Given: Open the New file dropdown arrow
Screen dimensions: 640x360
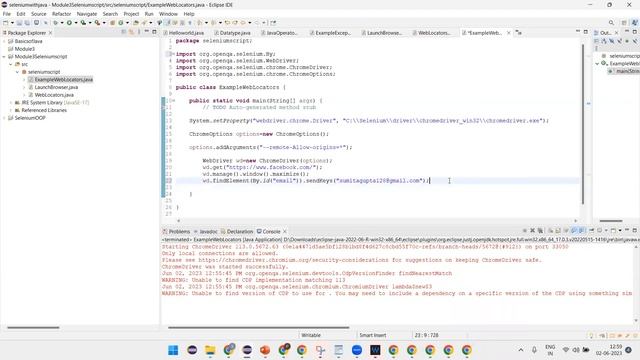Looking at the screenshot, I should click(12, 23).
